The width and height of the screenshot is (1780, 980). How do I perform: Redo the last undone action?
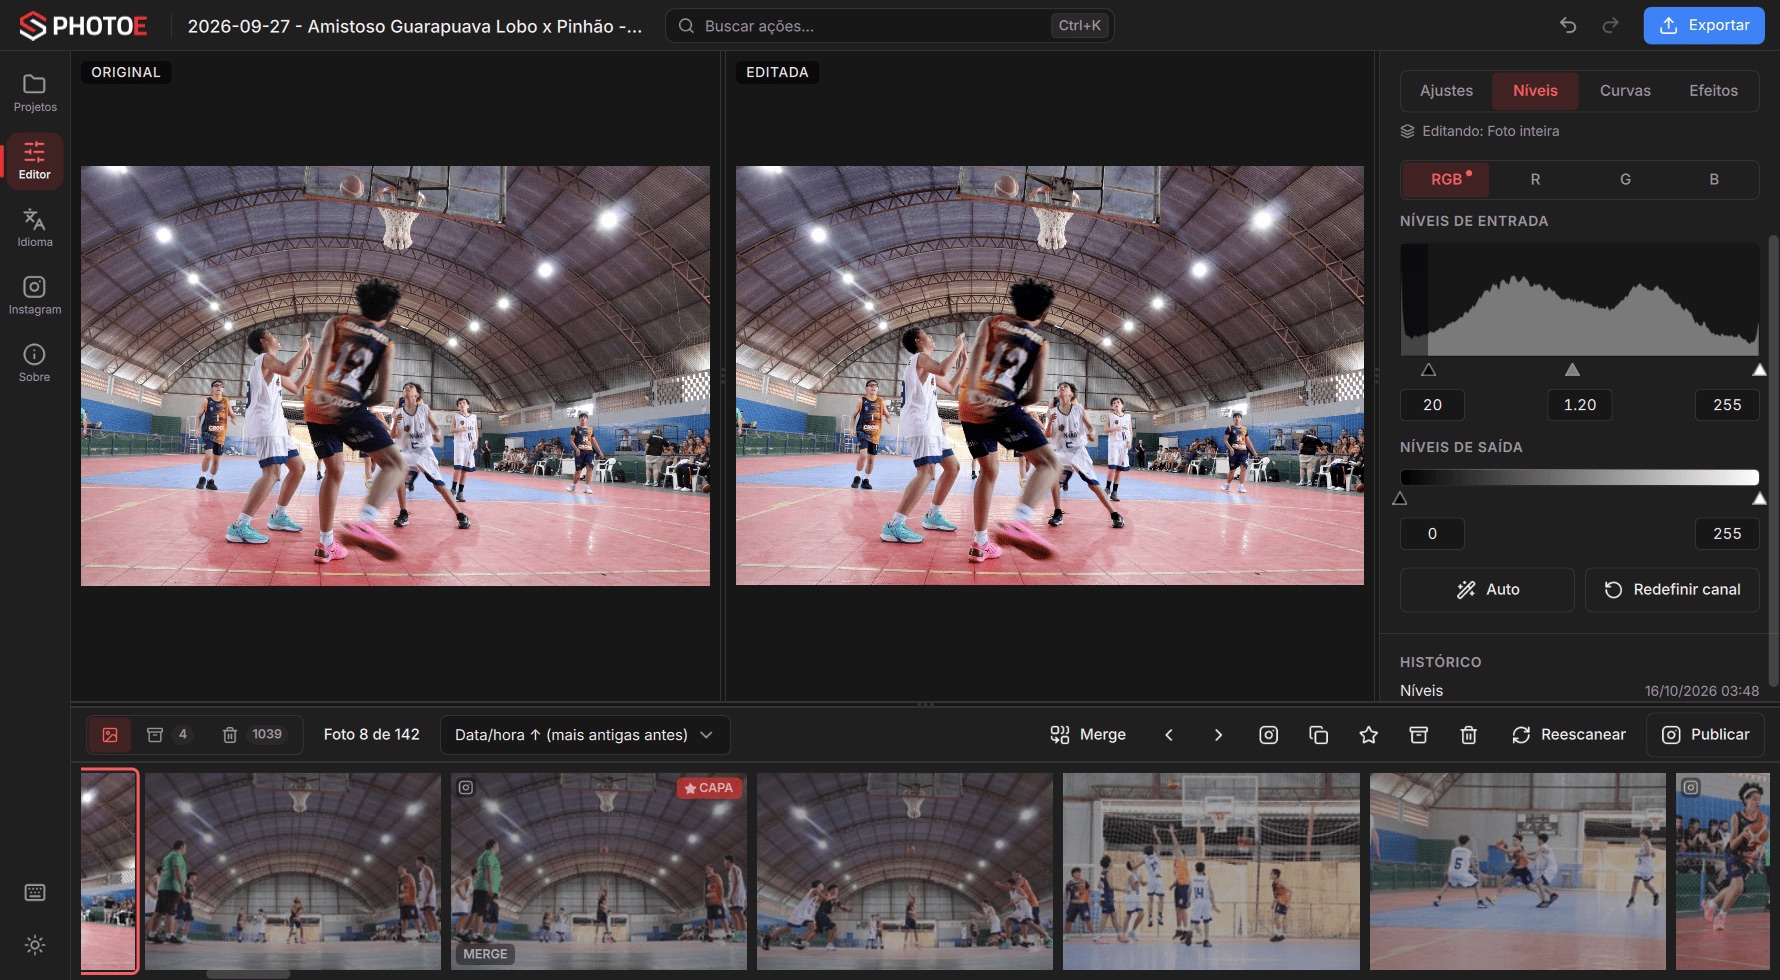[1610, 25]
